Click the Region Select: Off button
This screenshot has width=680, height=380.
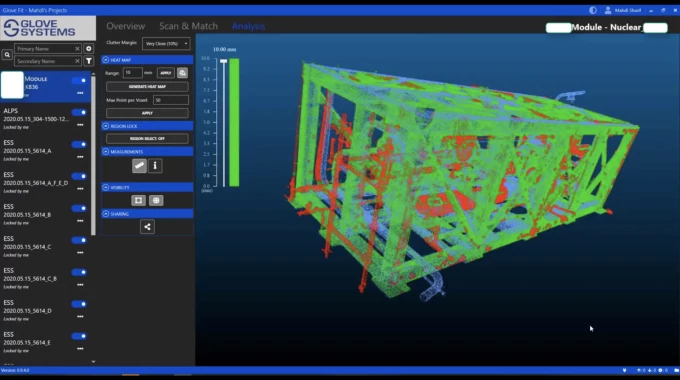tap(147, 138)
